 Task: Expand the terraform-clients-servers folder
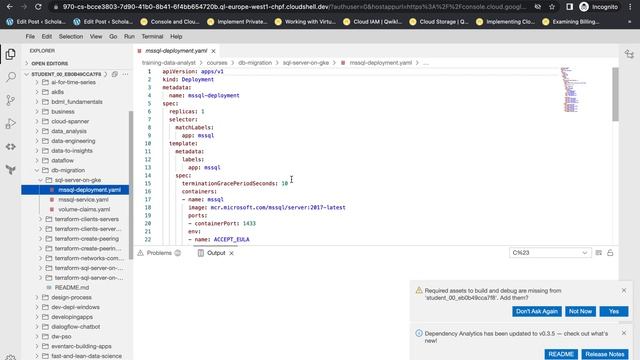pos(87,219)
